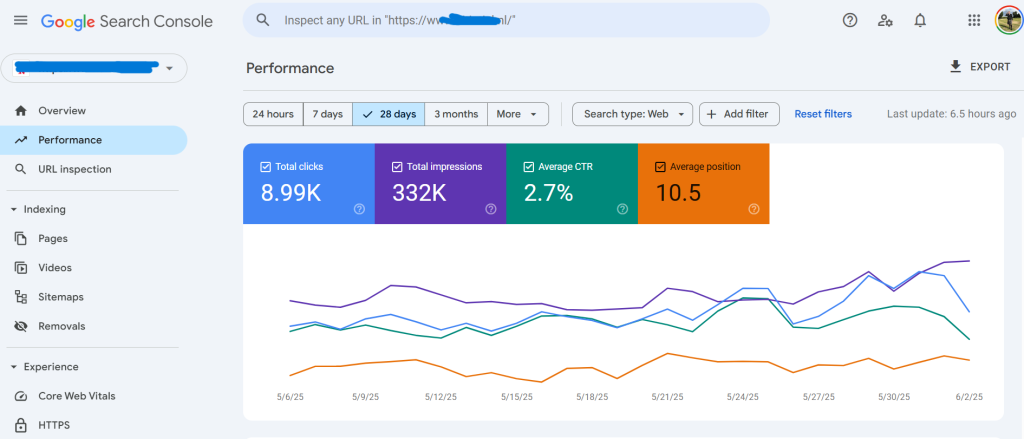Show help for Average position metric
The image size is (1024, 439).
click(x=754, y=209)
